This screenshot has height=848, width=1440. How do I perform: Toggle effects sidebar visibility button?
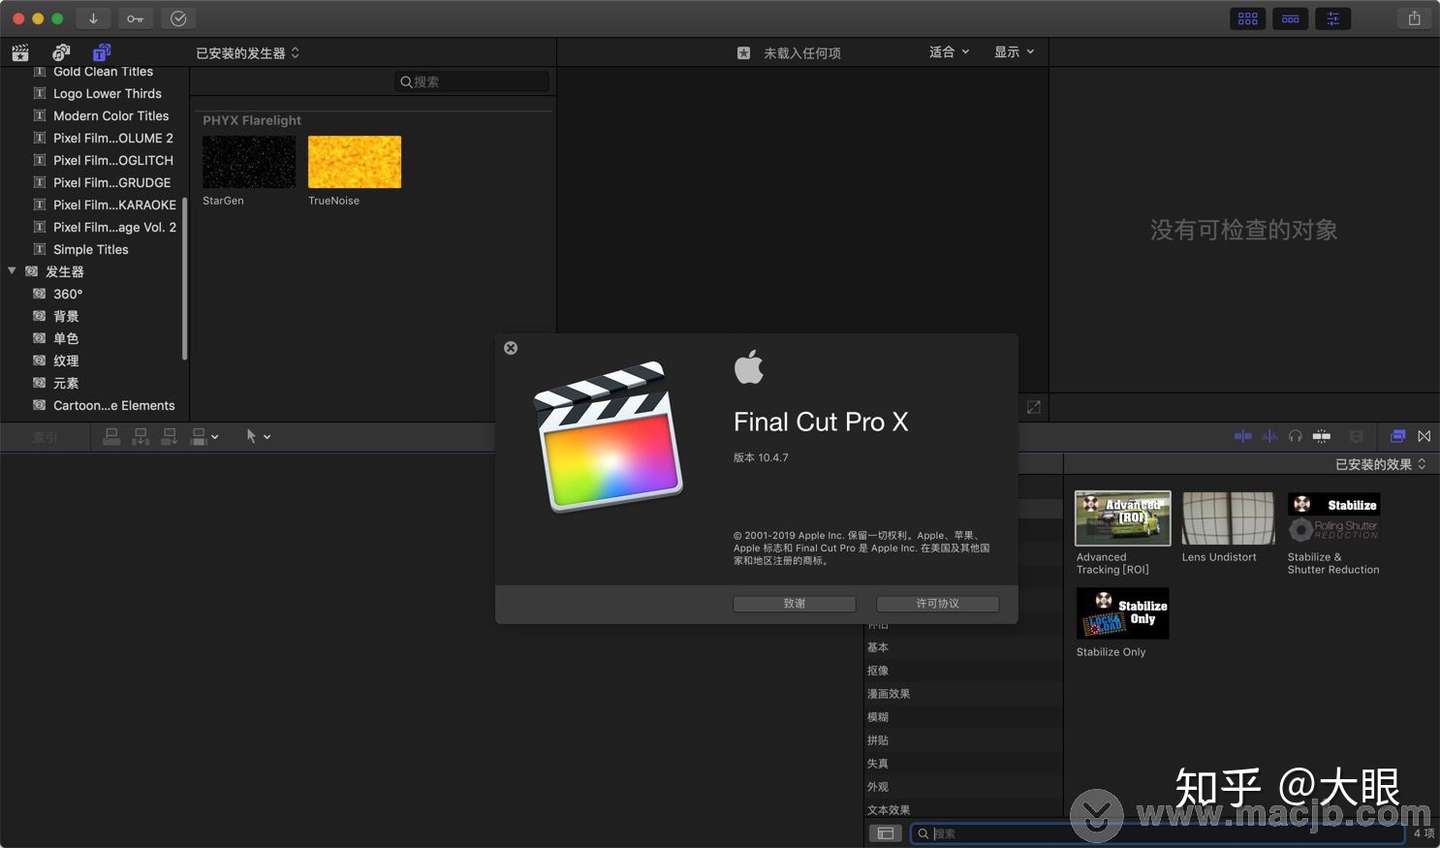[x=885, y=833]
